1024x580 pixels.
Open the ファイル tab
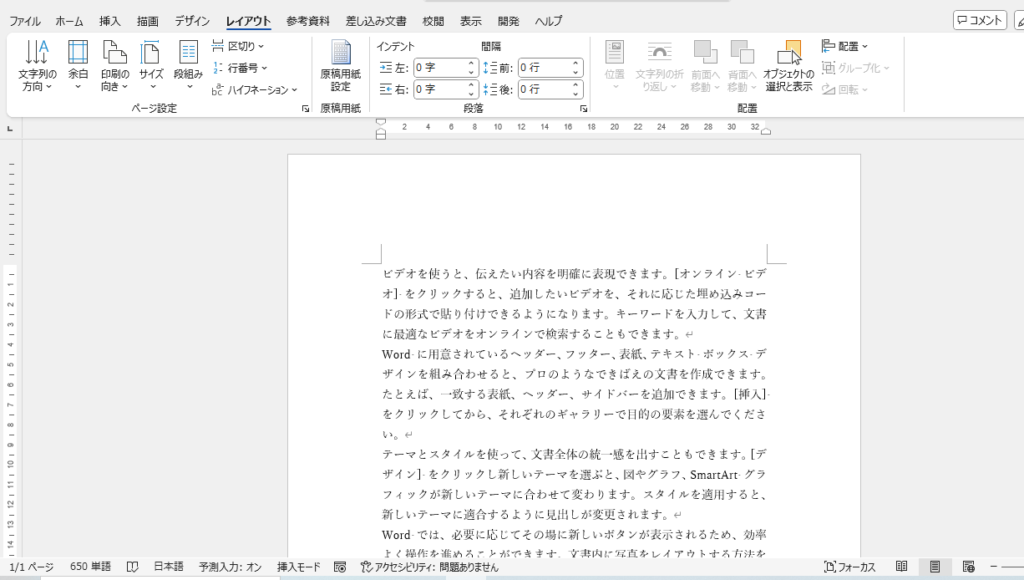coord(25,21)
